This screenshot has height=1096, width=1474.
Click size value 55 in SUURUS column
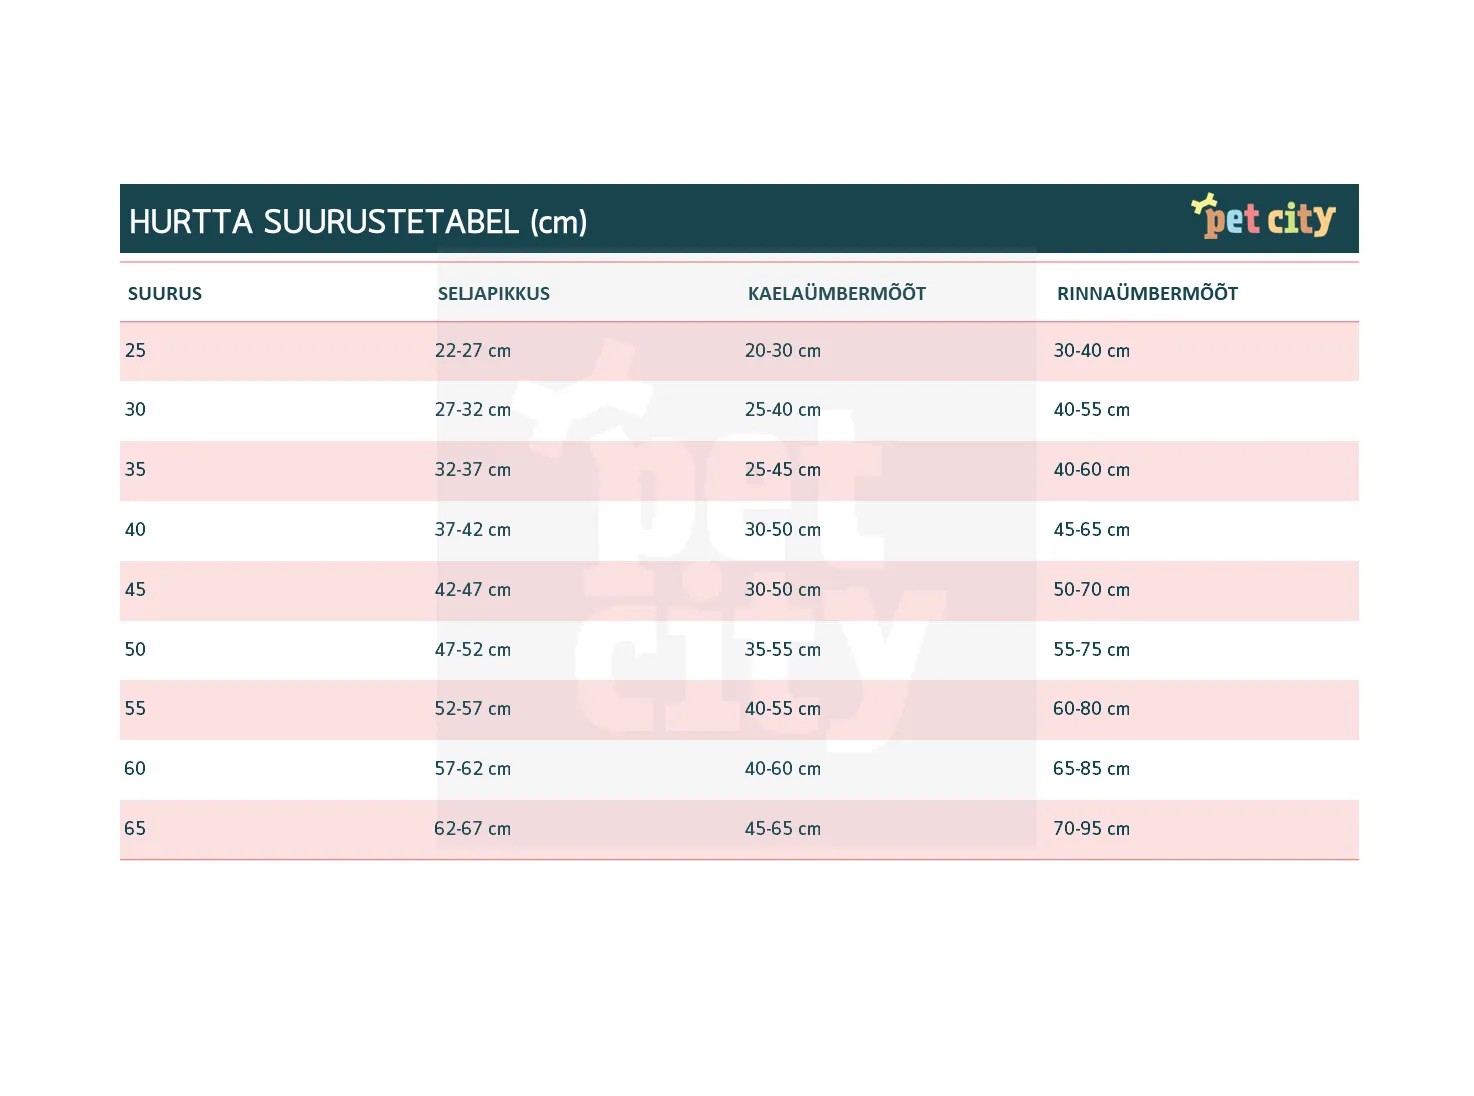point(135,709)
